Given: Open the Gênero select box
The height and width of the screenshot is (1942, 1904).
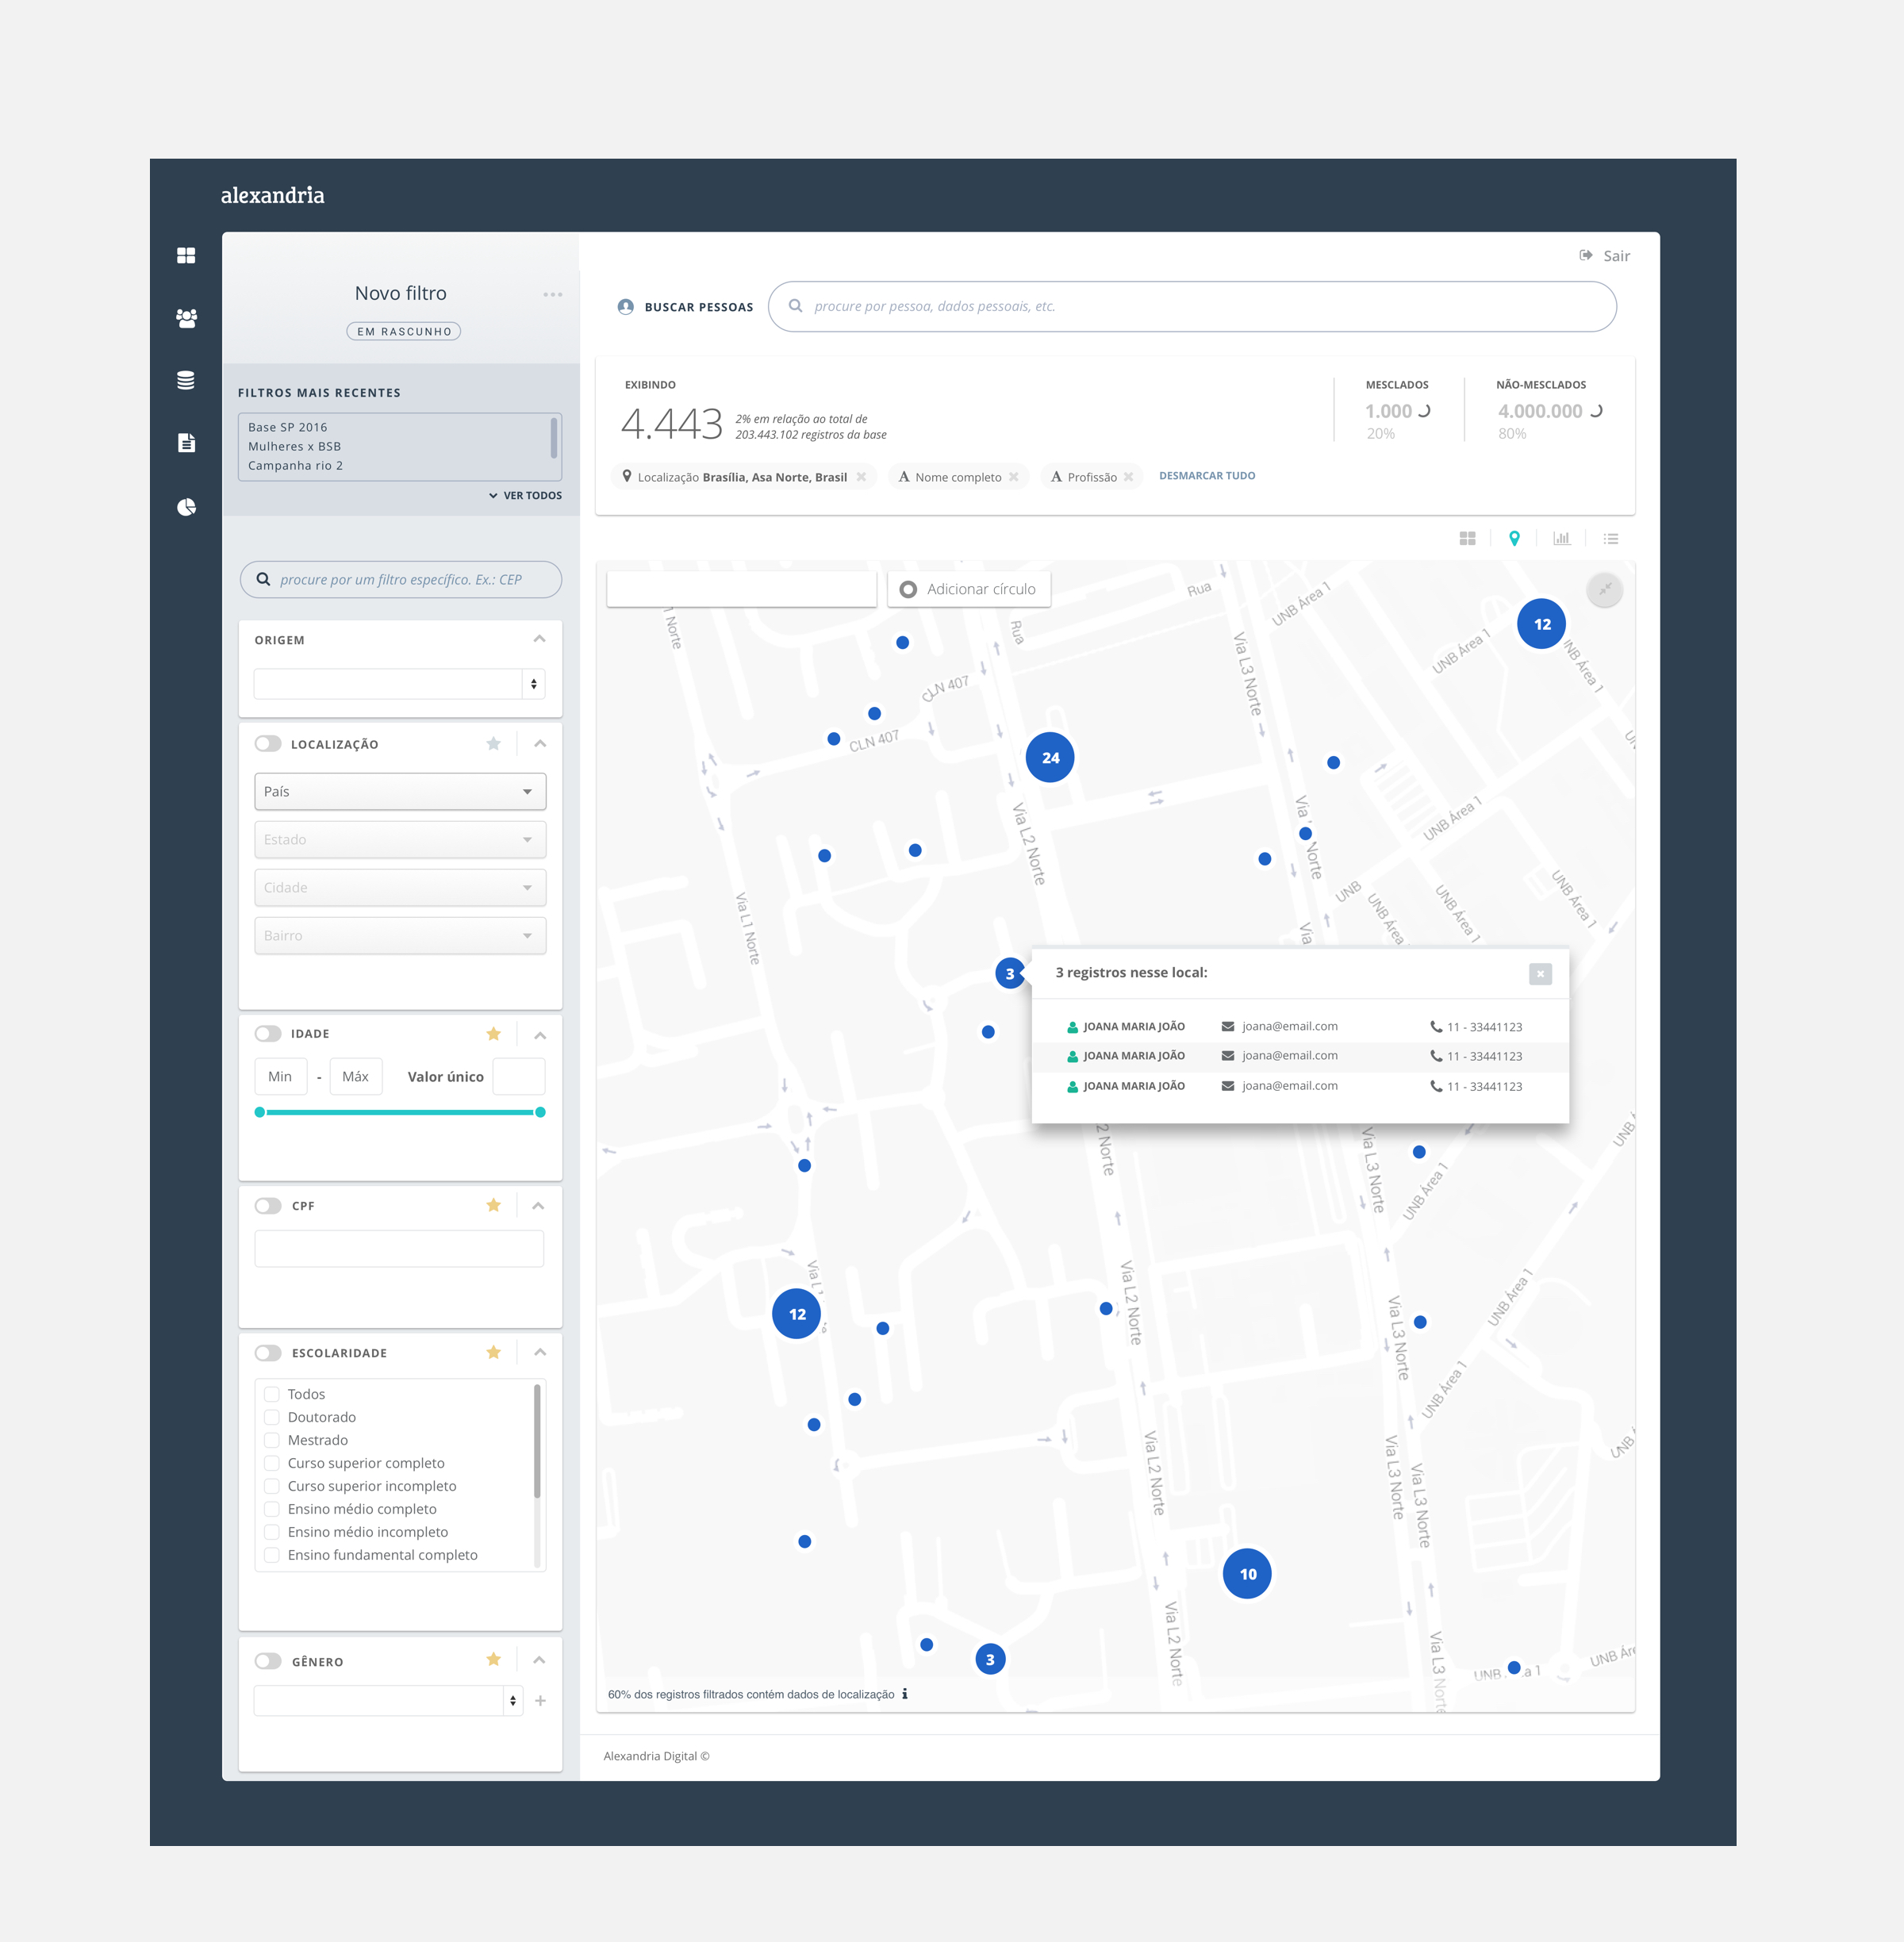Looking at the screenshot, I should coord(388,1701).
